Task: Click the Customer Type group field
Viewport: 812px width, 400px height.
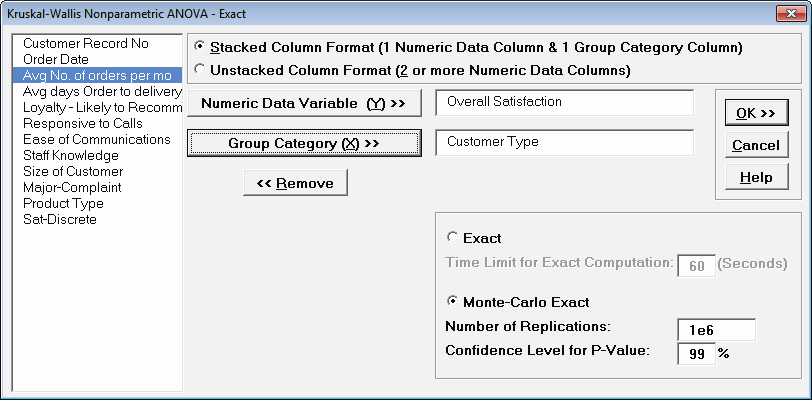Action: click(564, 142)
